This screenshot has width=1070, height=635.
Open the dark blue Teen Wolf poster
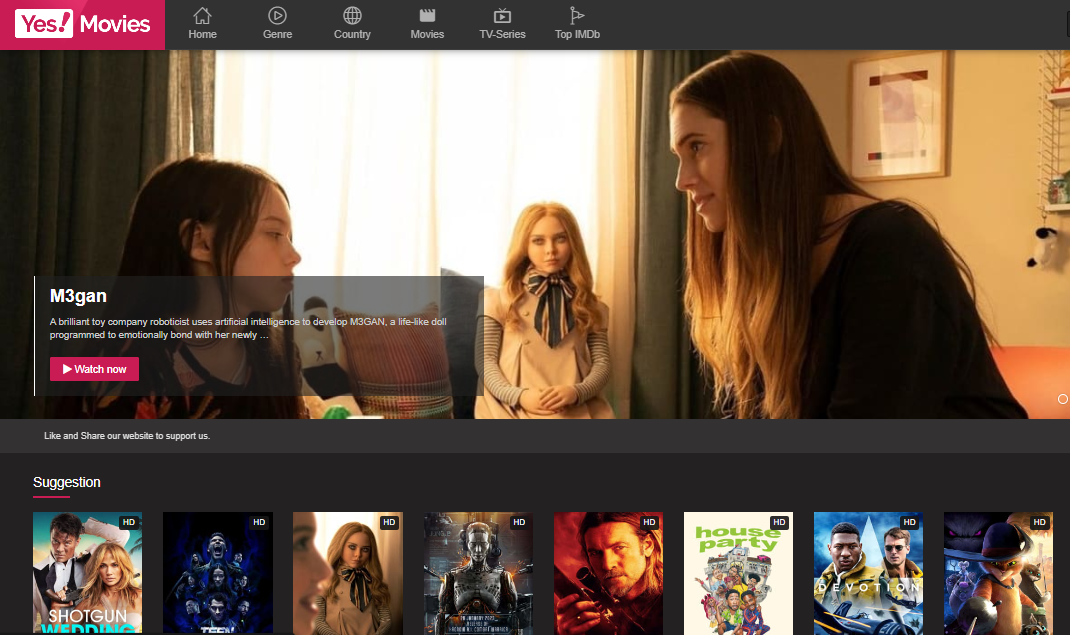(x=218, y=573)
